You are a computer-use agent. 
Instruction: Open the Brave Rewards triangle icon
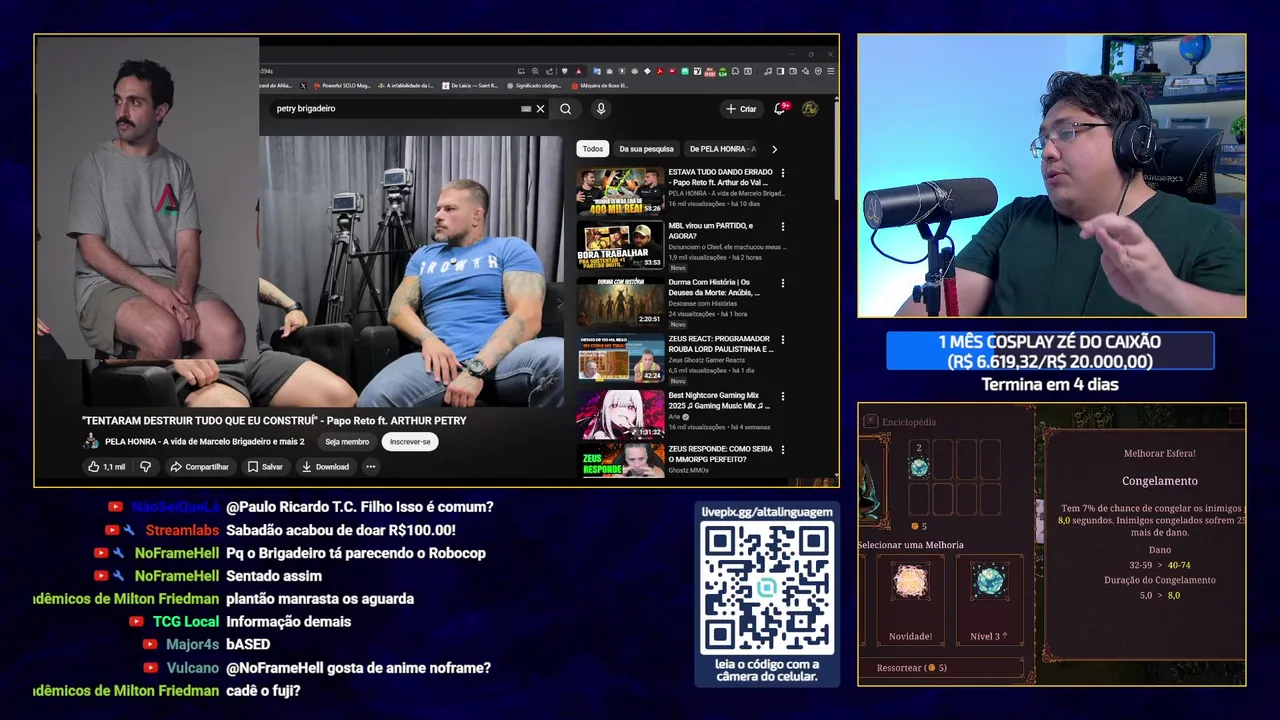tap(578, 71)
